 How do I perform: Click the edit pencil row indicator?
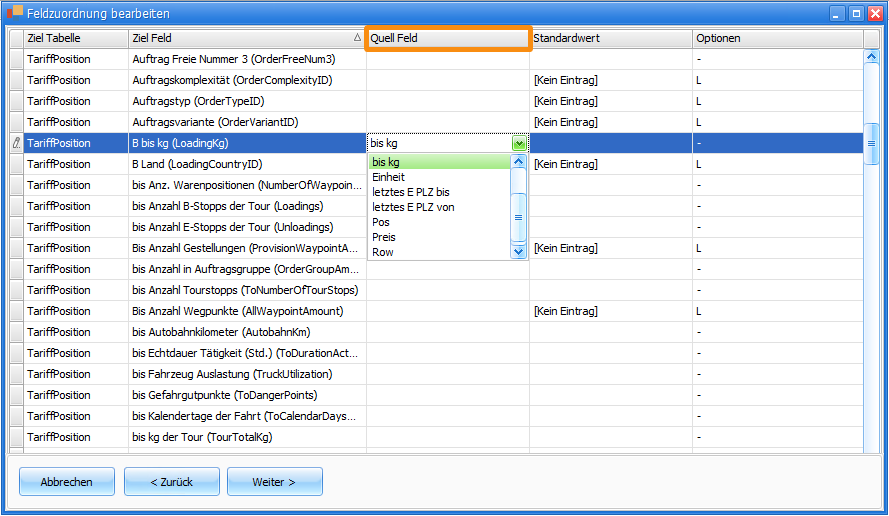click(15, 143)
